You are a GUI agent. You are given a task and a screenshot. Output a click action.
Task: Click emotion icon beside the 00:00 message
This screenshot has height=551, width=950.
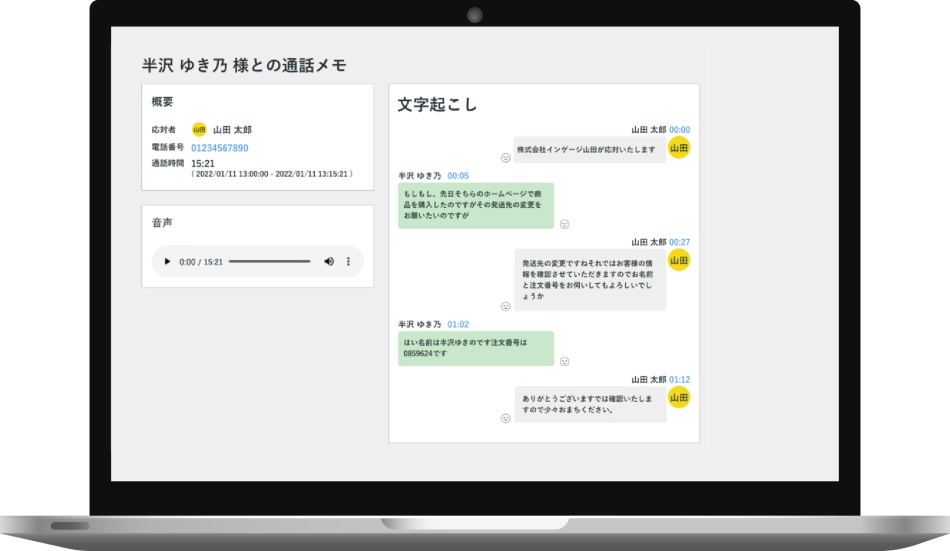(x=505, y=158)
